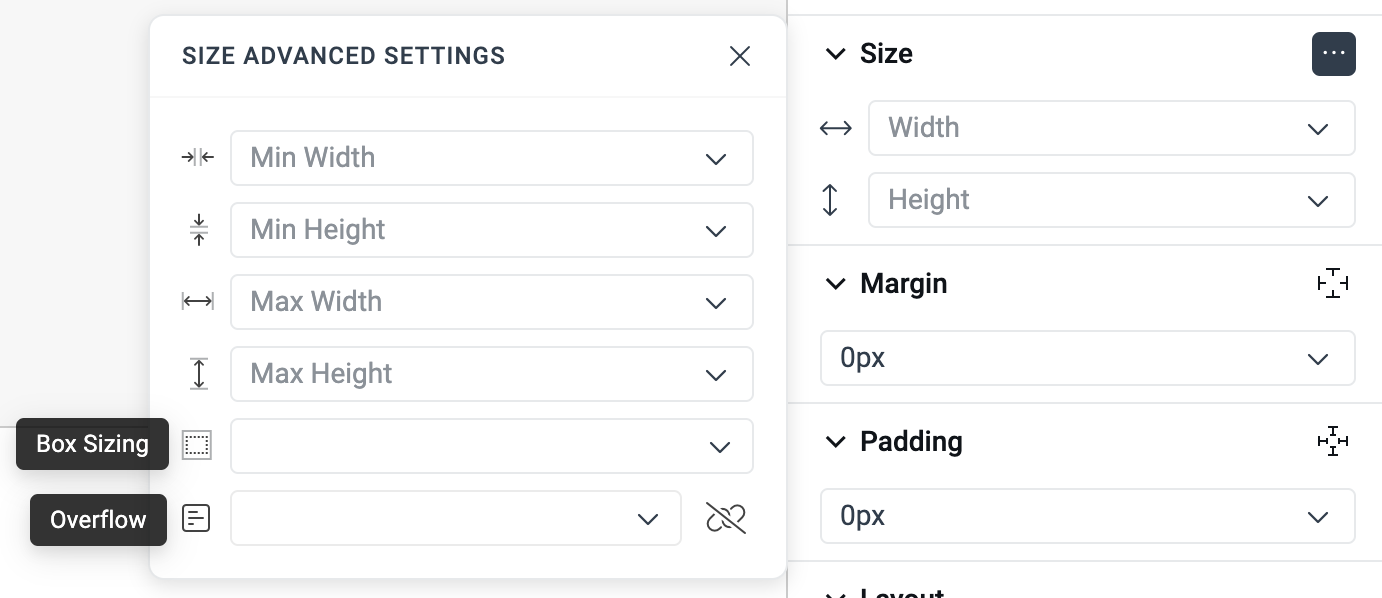Close the Size Advanced Settings panel
Viewport: 1382px width, 598px height.
[x=739, y=56]
